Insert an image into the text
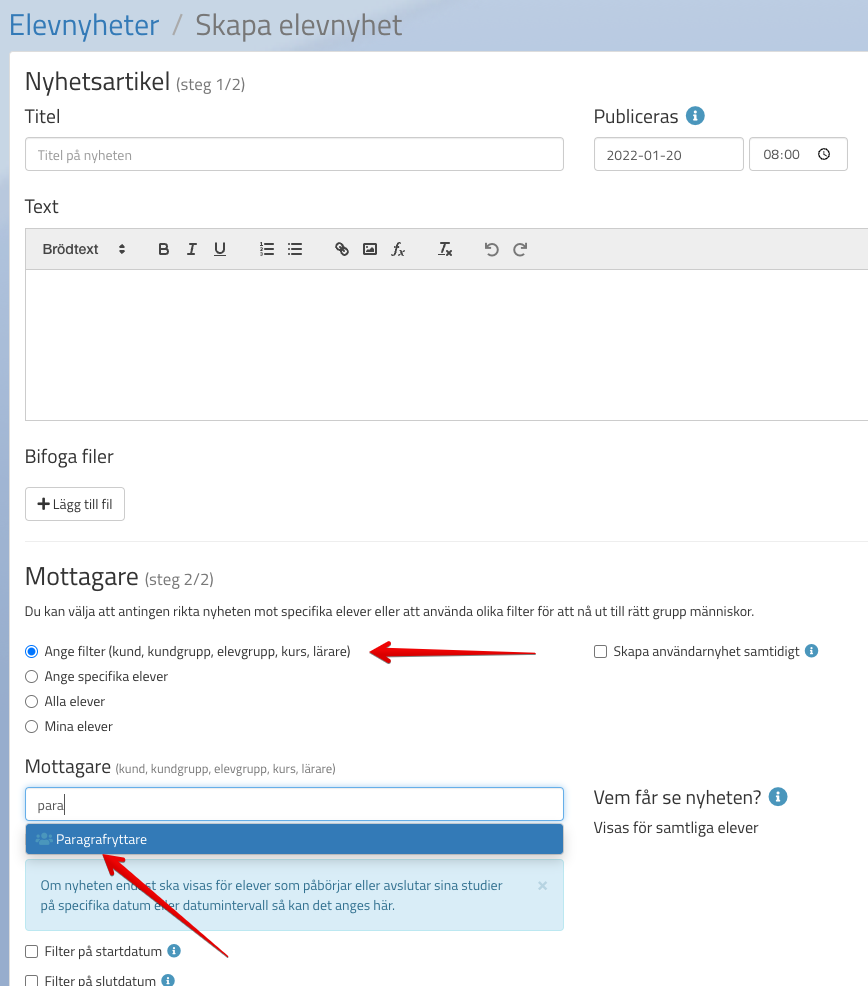The height and width of the screenshot is (986, 868). click(x=370, y=249)
